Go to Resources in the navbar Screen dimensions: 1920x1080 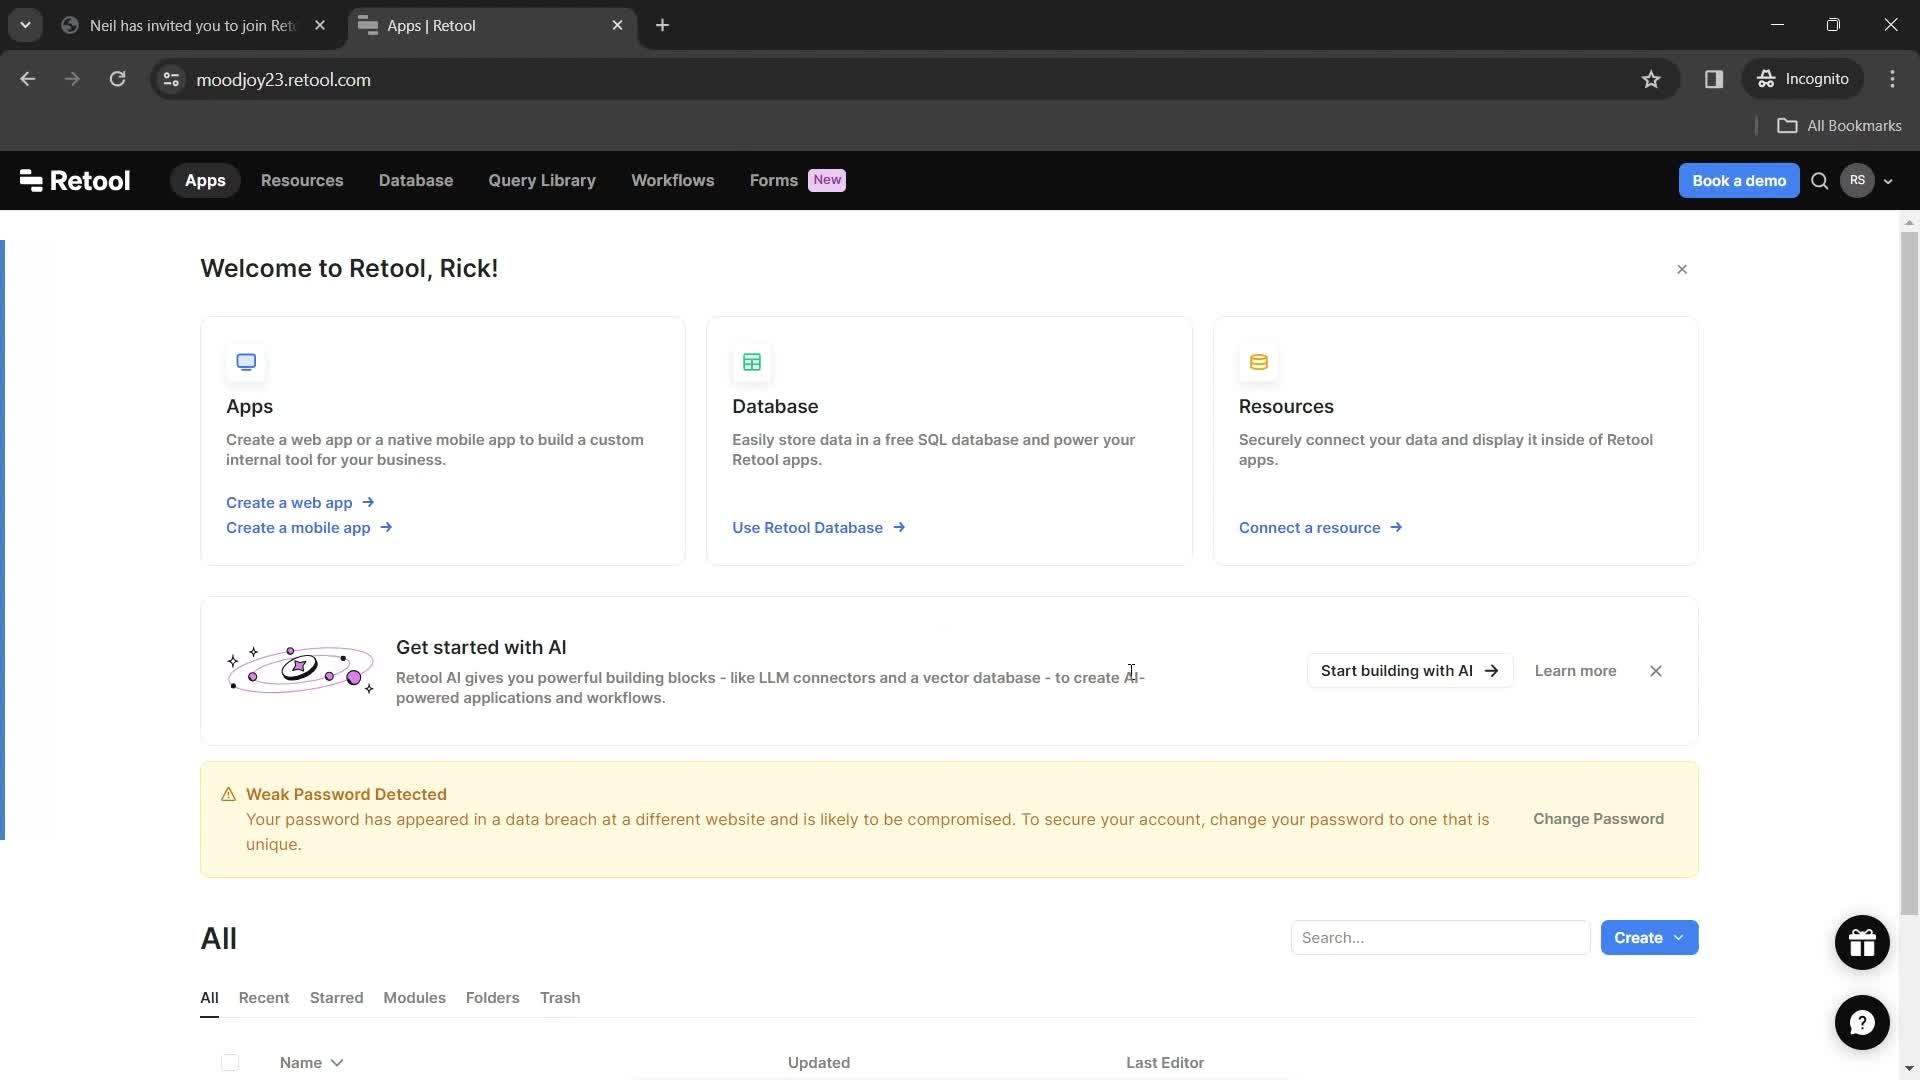[x=302, y=180]
